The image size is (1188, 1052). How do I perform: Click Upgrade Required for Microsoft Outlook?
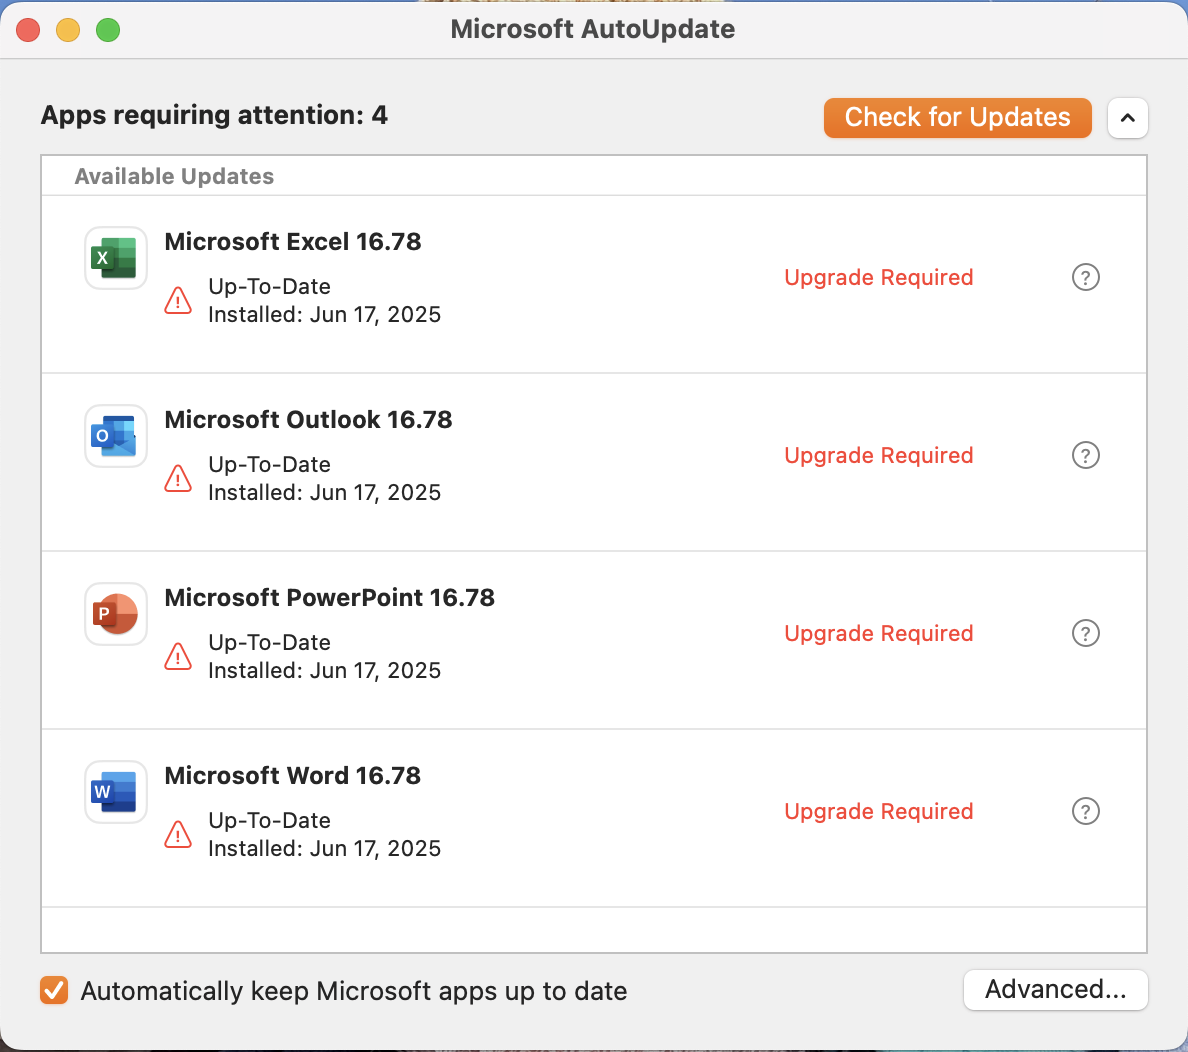pyautogui.click(x=879, y=456)
